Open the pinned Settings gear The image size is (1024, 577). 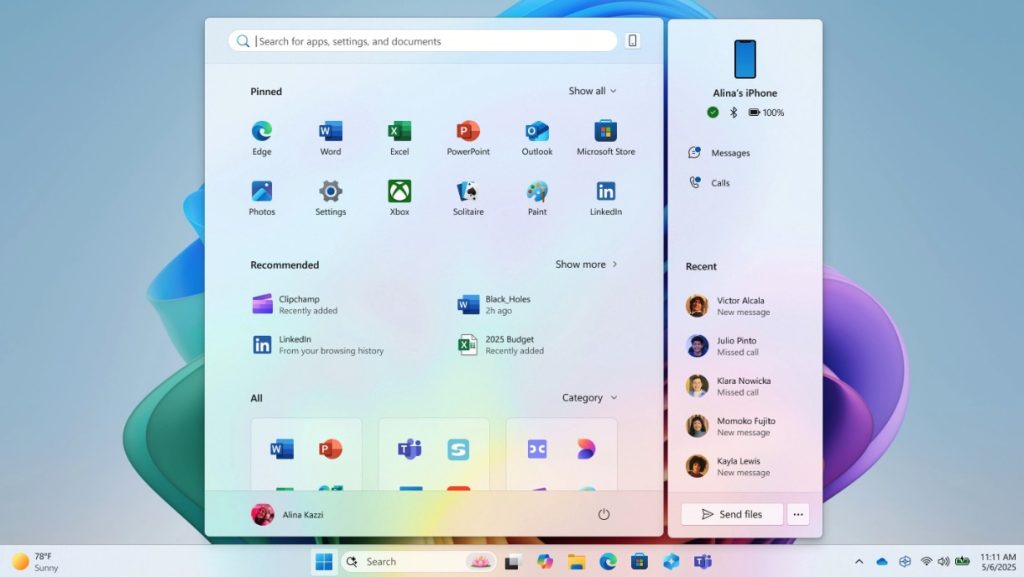[330, 198]
